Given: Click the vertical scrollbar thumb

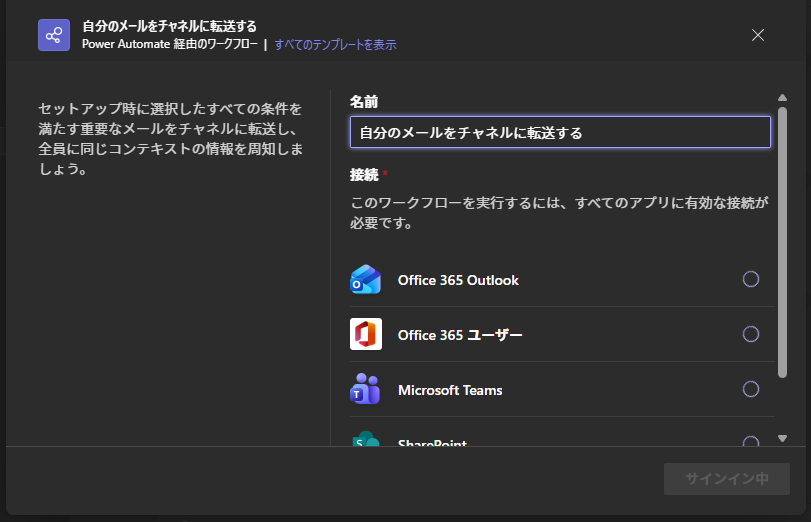Looking at the screenshot, I should [782, 242].
